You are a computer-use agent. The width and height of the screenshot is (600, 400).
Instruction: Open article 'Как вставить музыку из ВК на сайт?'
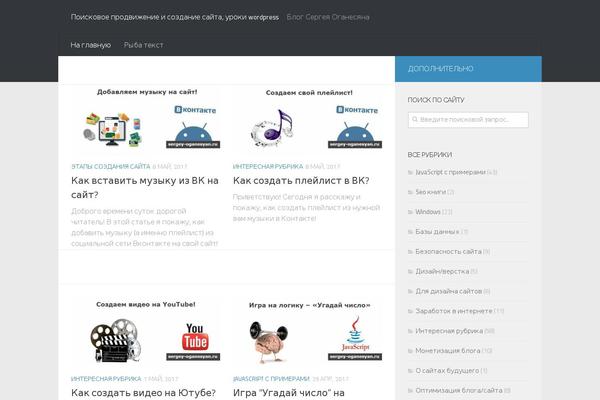[145, 188]
